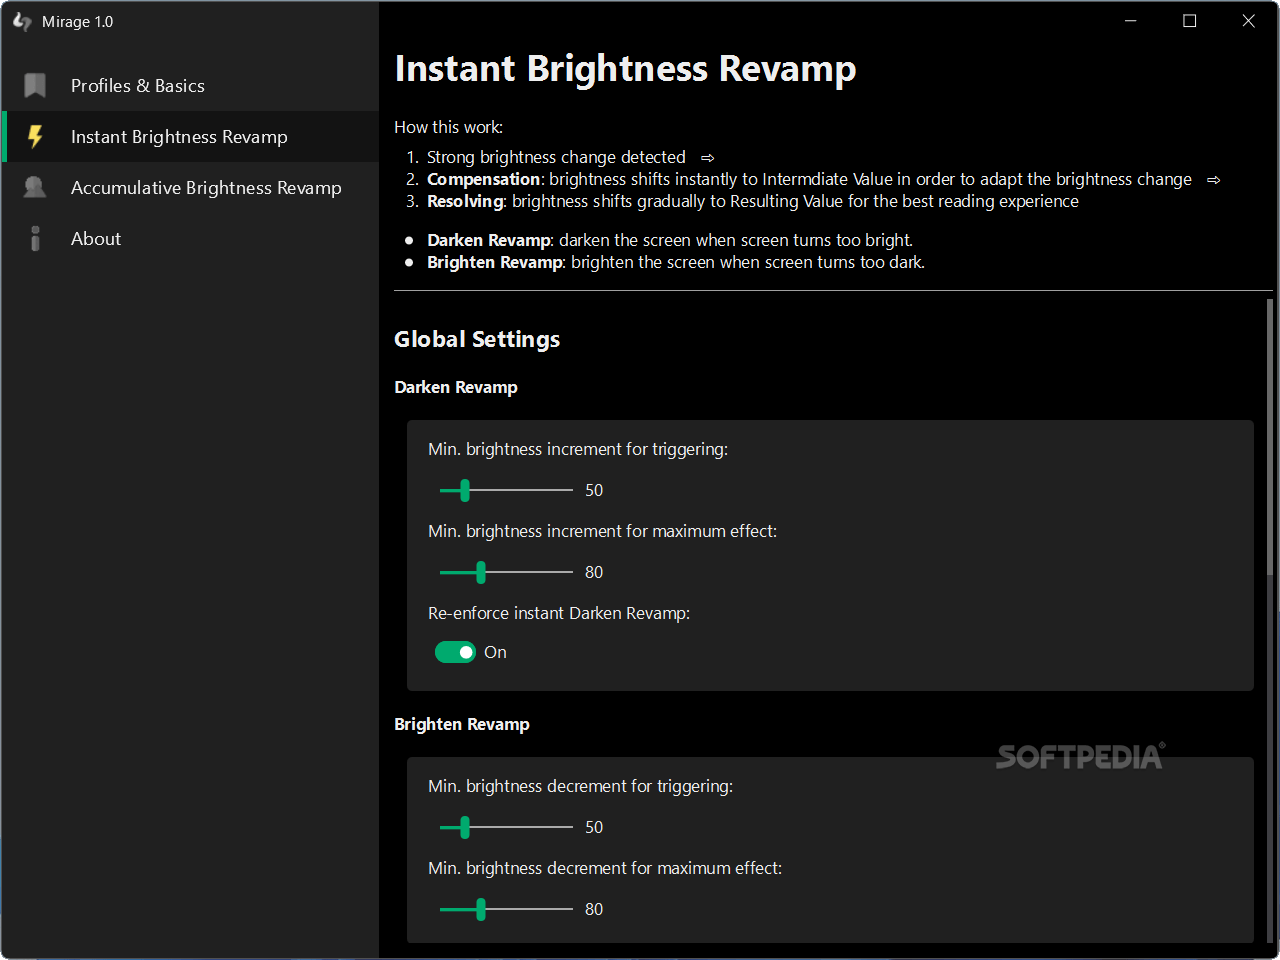Click the value 50 beside the triggering slider
The image size is (1280, 960).
point(594,490)
